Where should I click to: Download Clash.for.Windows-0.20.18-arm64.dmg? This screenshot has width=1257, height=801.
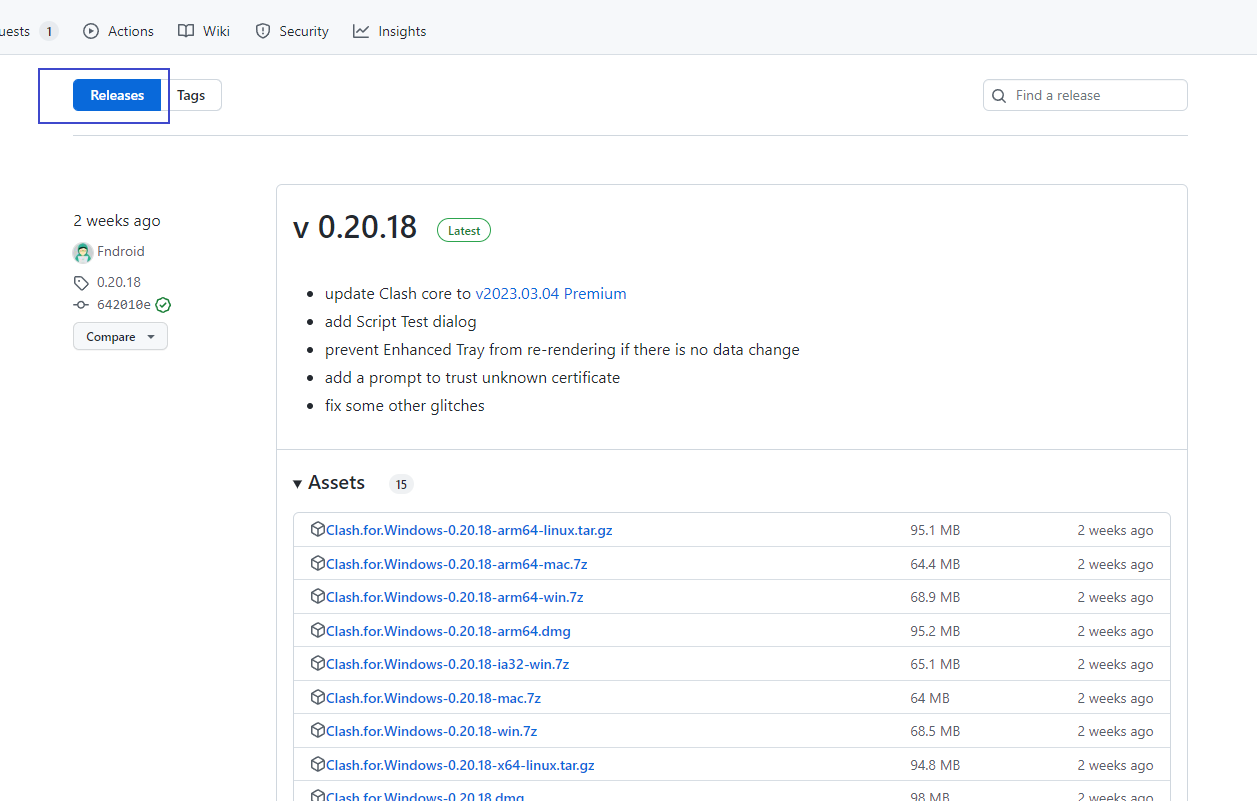[x=448, y=631]
